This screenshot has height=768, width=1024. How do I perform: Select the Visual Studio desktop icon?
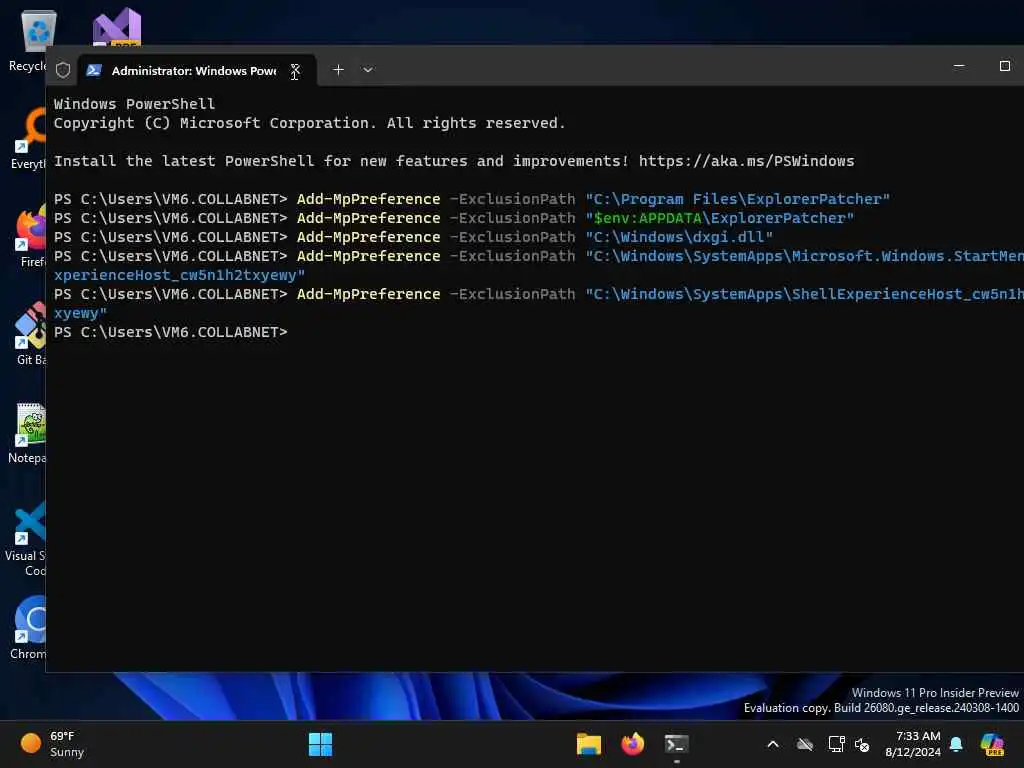[x=117, y=27]
